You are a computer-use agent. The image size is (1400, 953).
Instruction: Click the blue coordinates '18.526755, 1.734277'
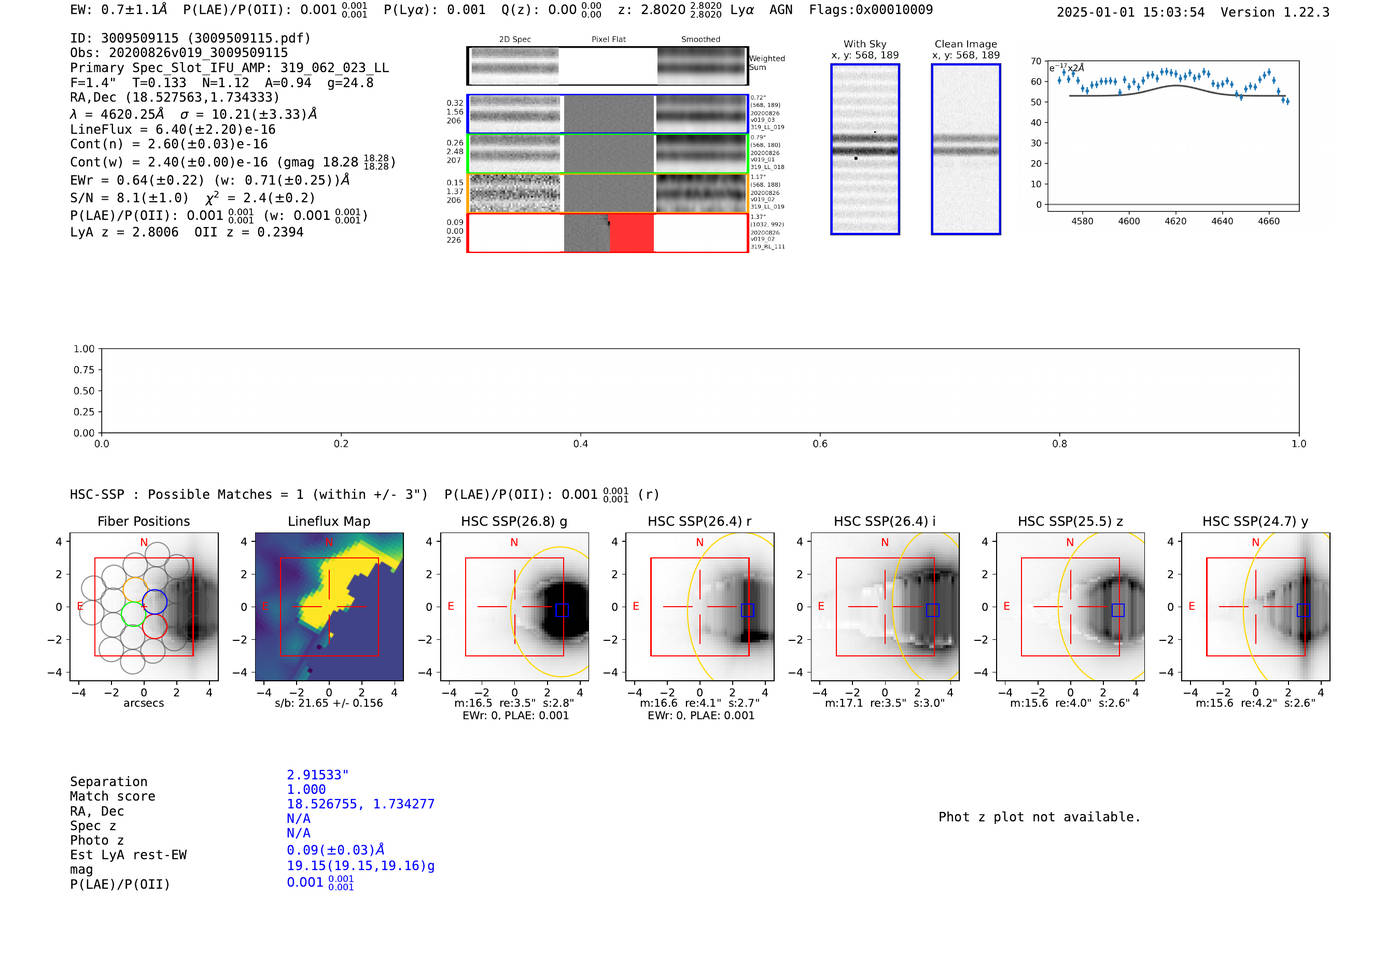click(x=361, y=804)
